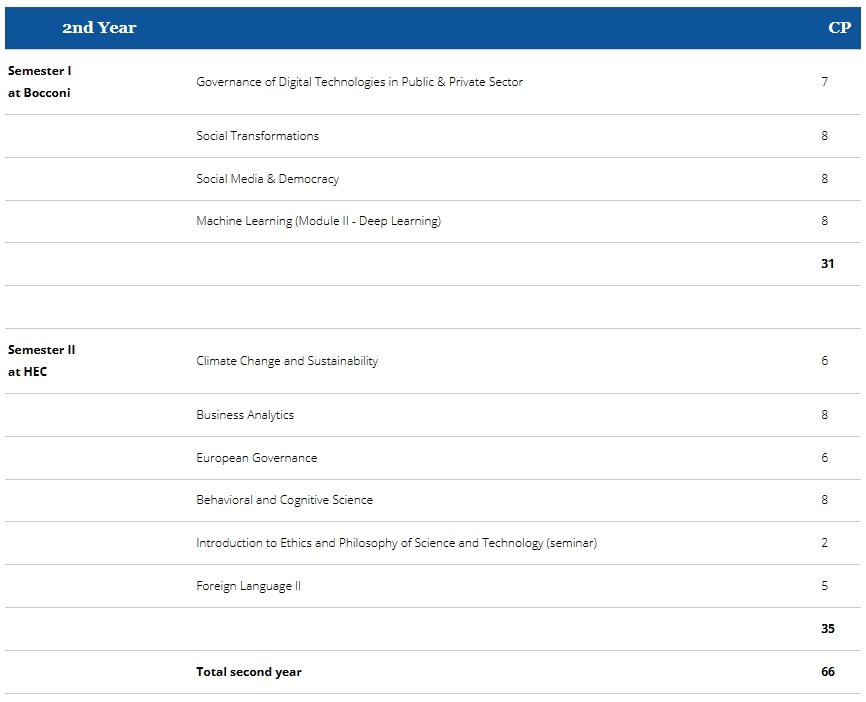Click CP value 8 for Social Media & Democracy

click(825, 178)
